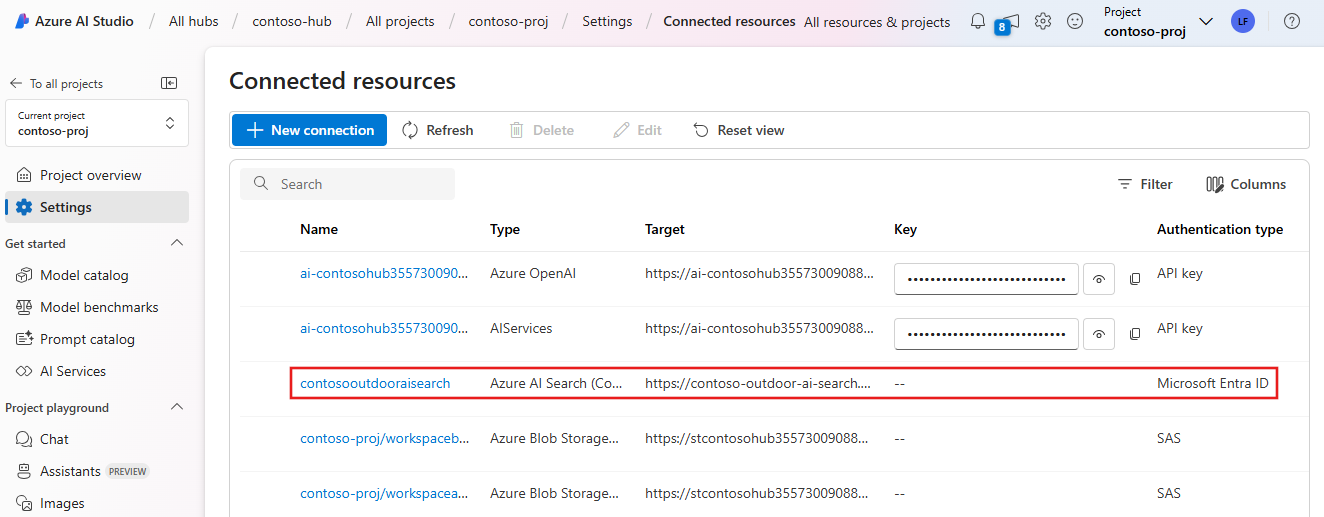Screen dimensions: 1324x517
Task: Click the contoso-outdoor-ai-search target URL
Action: tap(759, 383)
